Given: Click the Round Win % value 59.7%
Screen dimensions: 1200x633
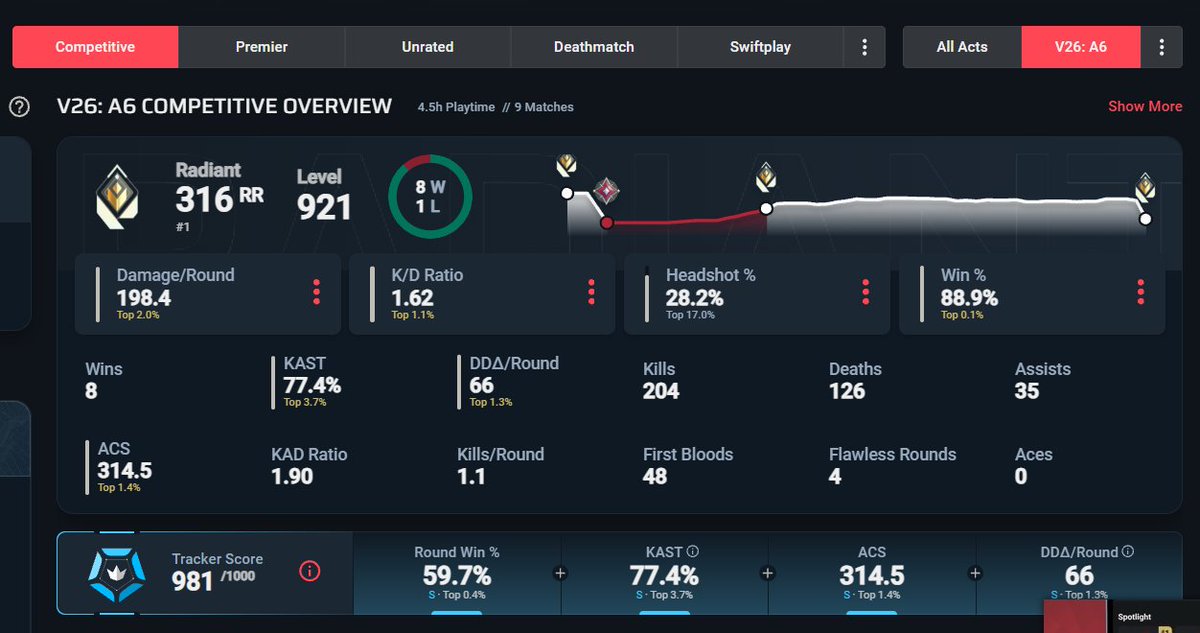Looking at the screenshot, I should (456, 576).
